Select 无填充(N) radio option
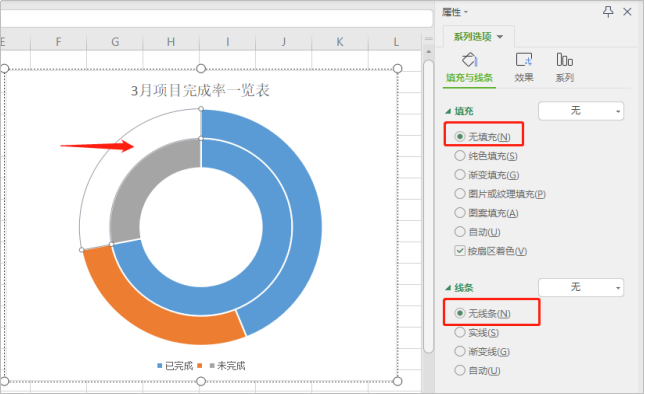The width and height of the screenshot is (645, 394). (482, 137)
